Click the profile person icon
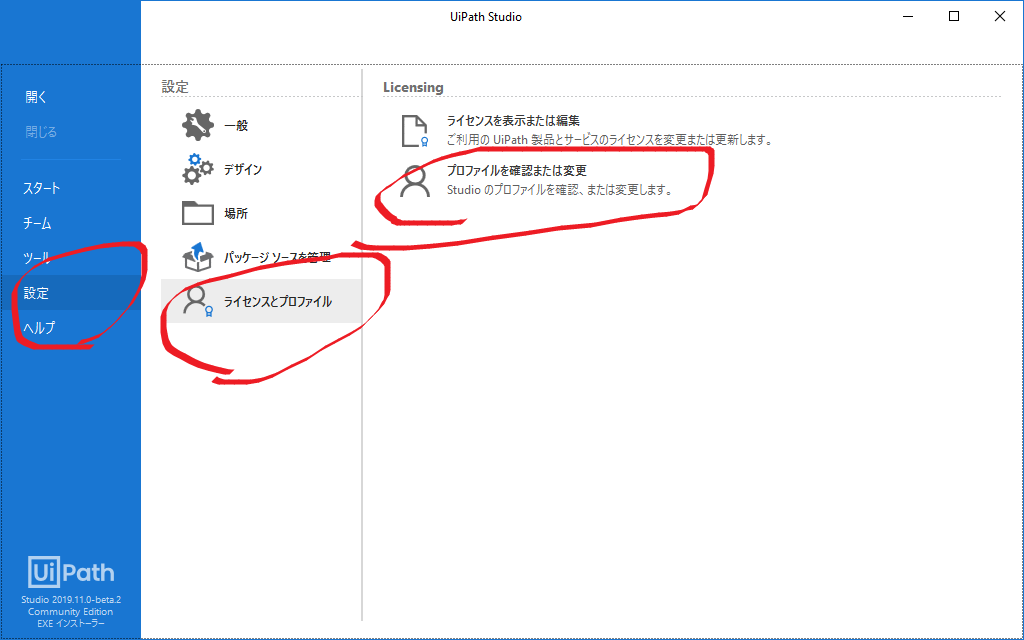Viewport: 1024px width, 640px height. pos(415,181)
